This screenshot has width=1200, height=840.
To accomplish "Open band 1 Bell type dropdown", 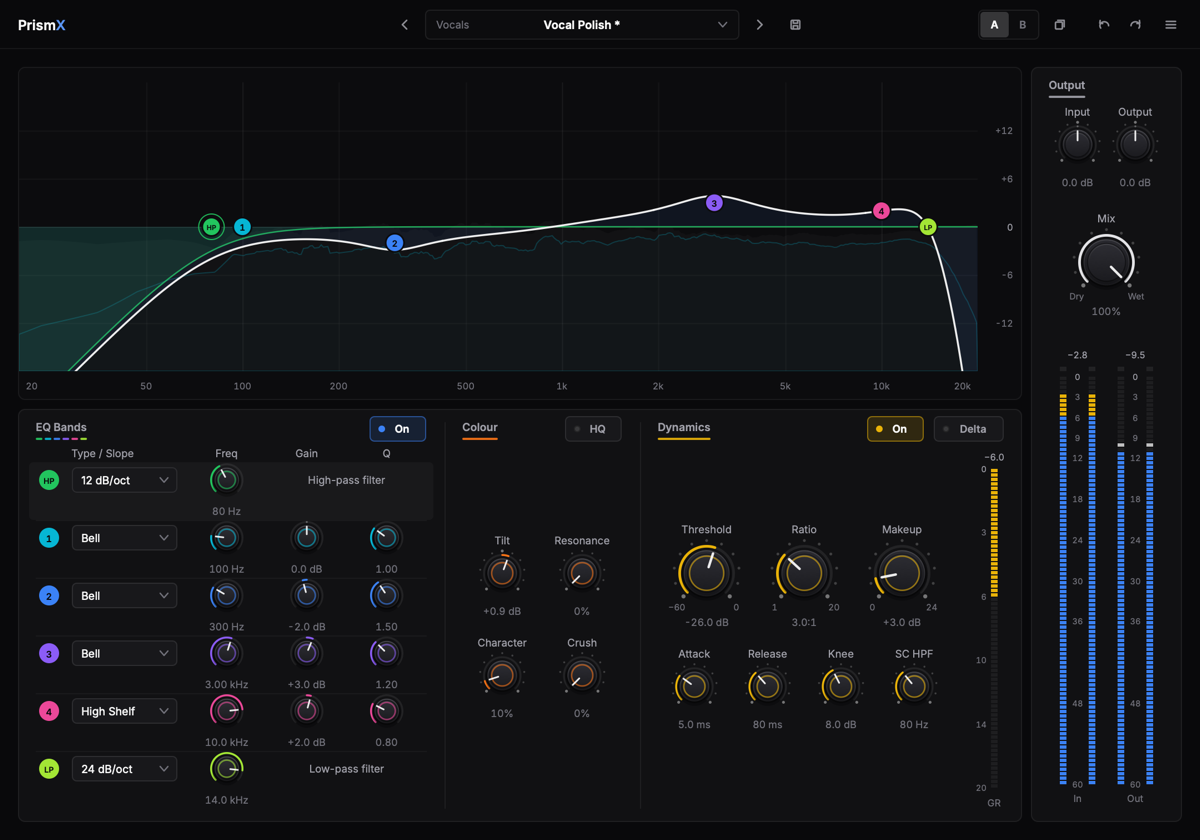I will click(124, 538).
